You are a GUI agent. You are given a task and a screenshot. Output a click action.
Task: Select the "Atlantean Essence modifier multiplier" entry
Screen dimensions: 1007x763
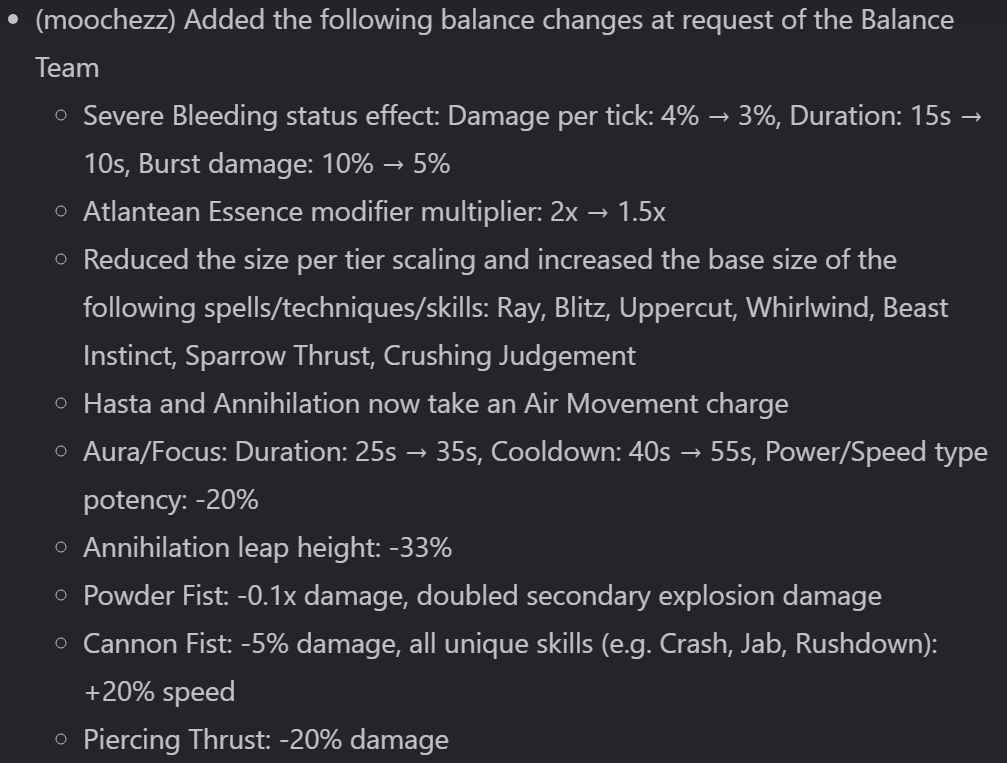coord(311,212)
